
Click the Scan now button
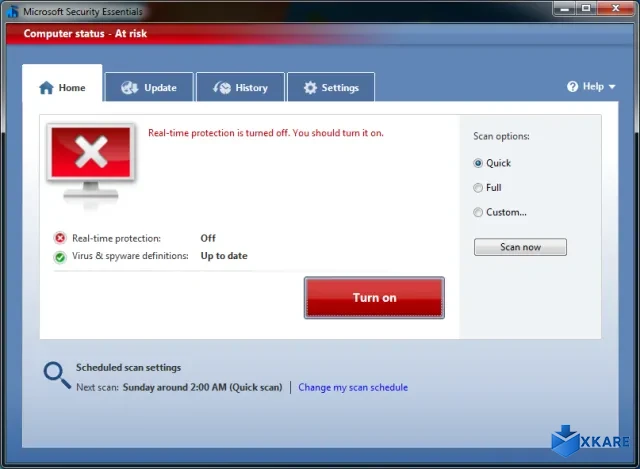pyautogui.click(x=520, y=247)
